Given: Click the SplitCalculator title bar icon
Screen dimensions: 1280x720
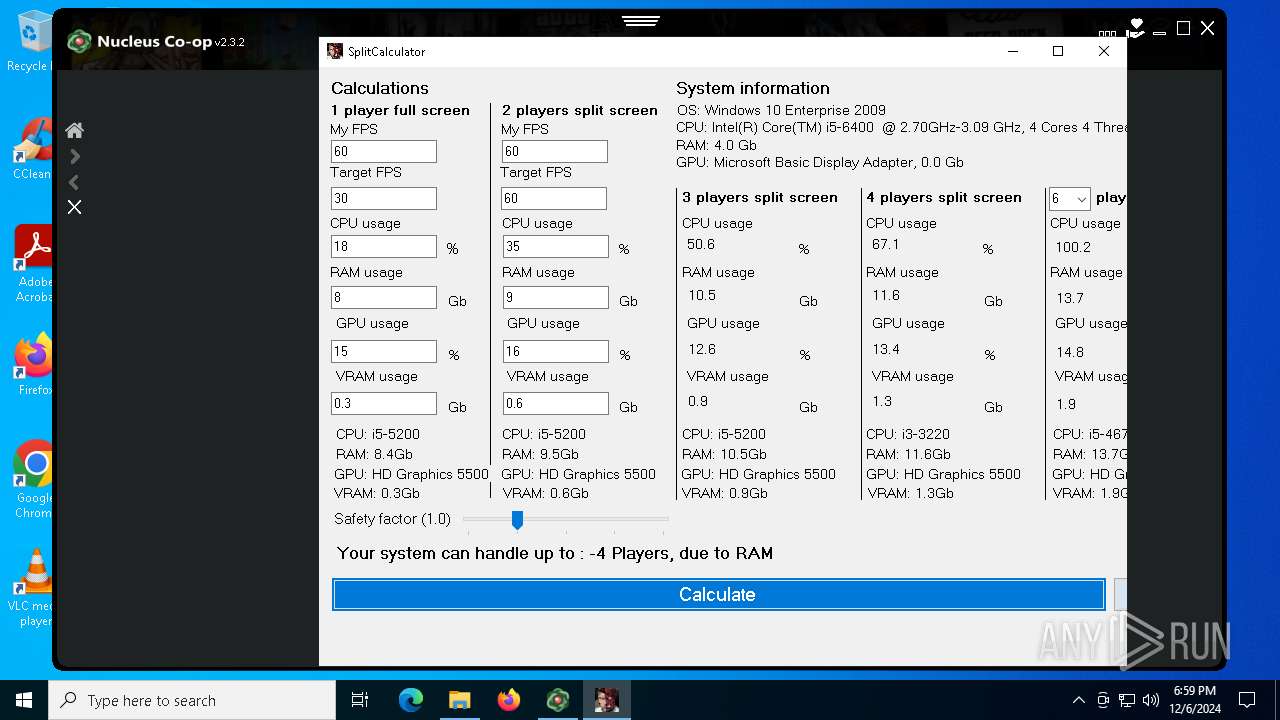Looking at the screenshot, I should pos(335,51).
